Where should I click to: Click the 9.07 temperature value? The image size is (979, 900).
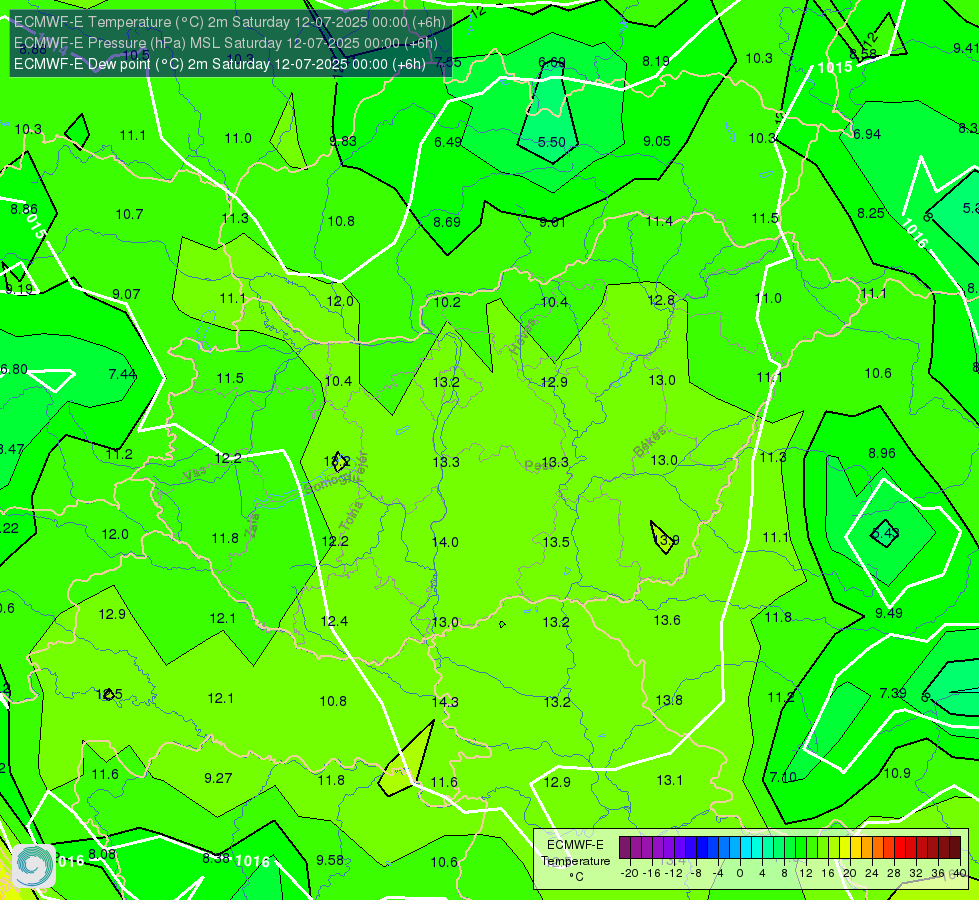126,294
